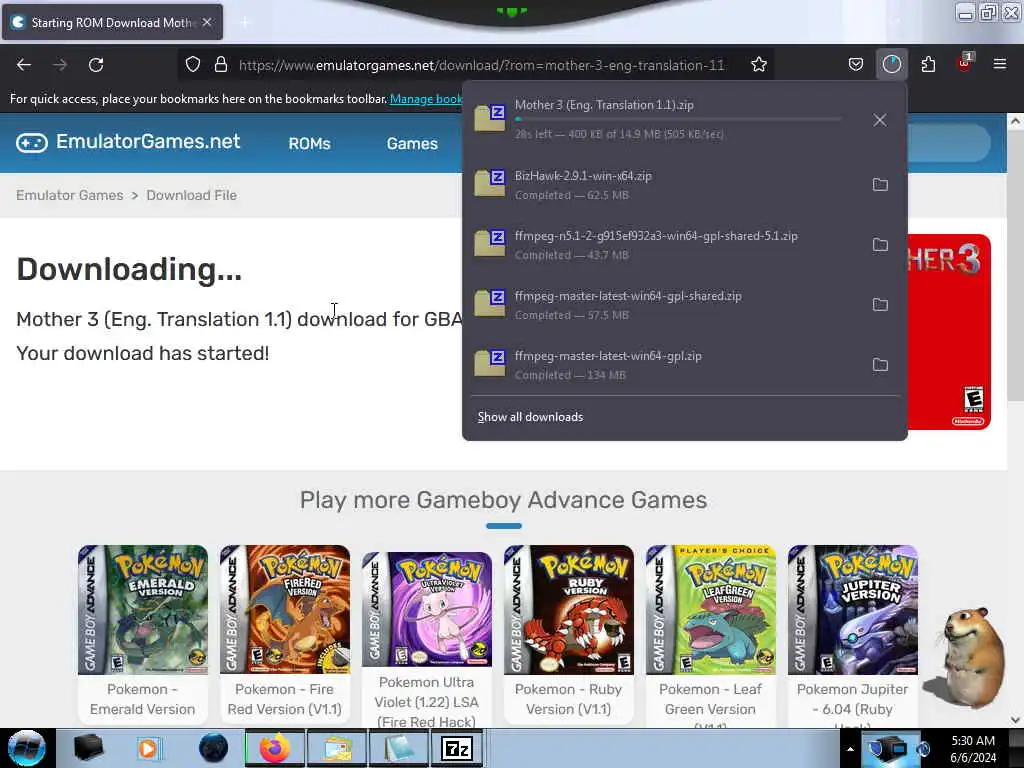Click the taskbar clock showing 5:30 AM
1024x768 pixels.
point(972,748)
